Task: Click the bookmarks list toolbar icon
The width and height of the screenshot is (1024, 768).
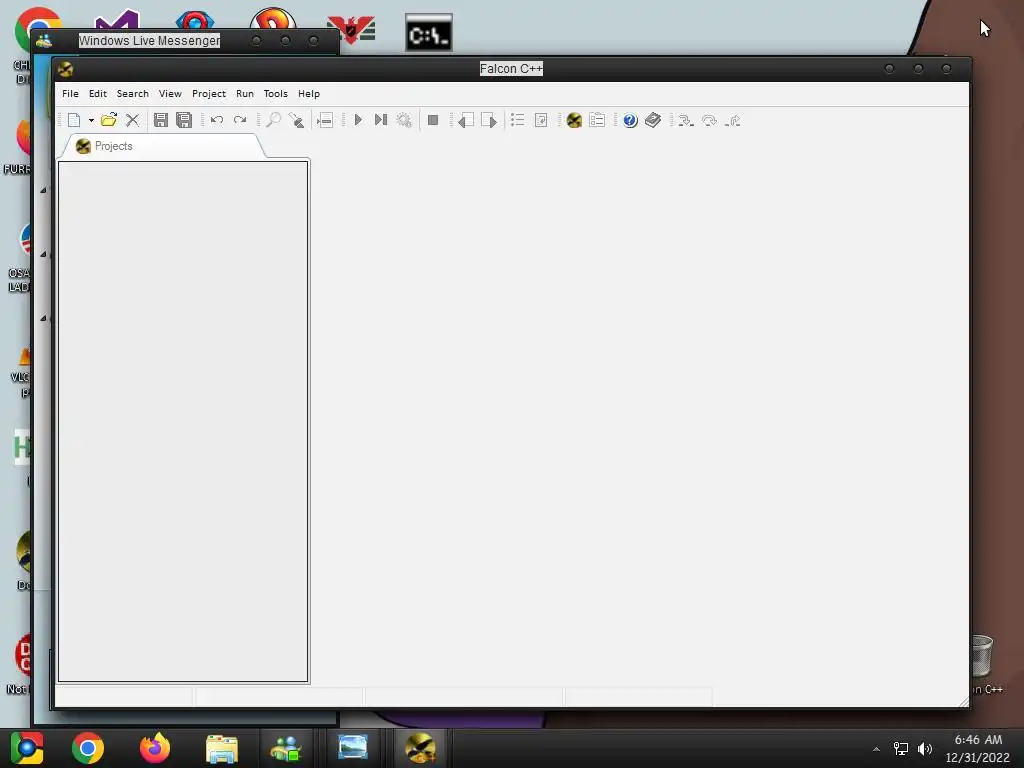Action: [517, 120]
